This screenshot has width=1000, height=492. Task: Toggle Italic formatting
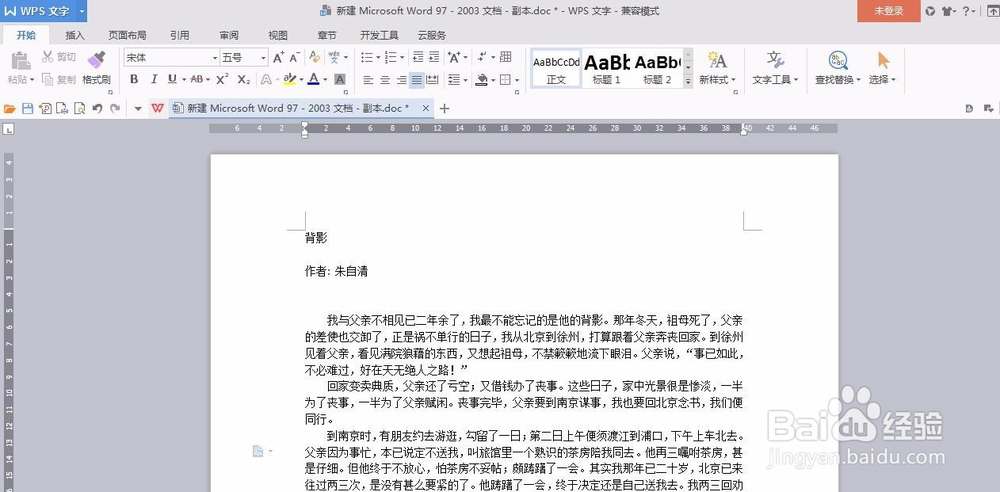point(154,79)
